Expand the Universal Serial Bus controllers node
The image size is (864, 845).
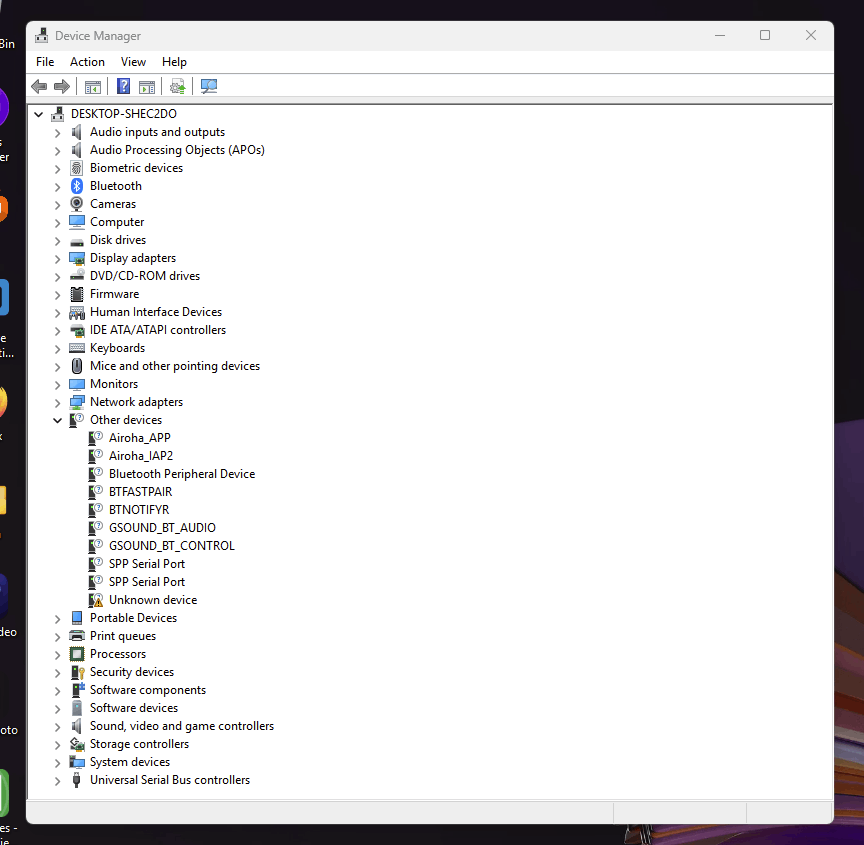click(57, 779)
